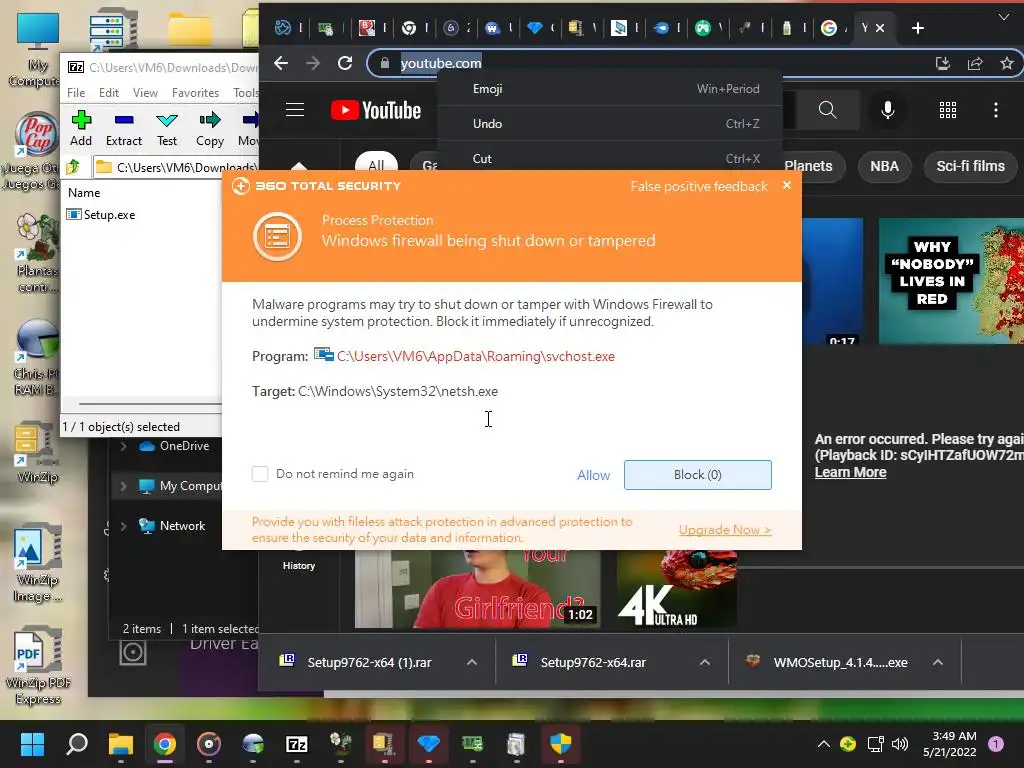Expand My Computer tree node
Viewport: 1024px width, 768px height.
tap(123, 486)
